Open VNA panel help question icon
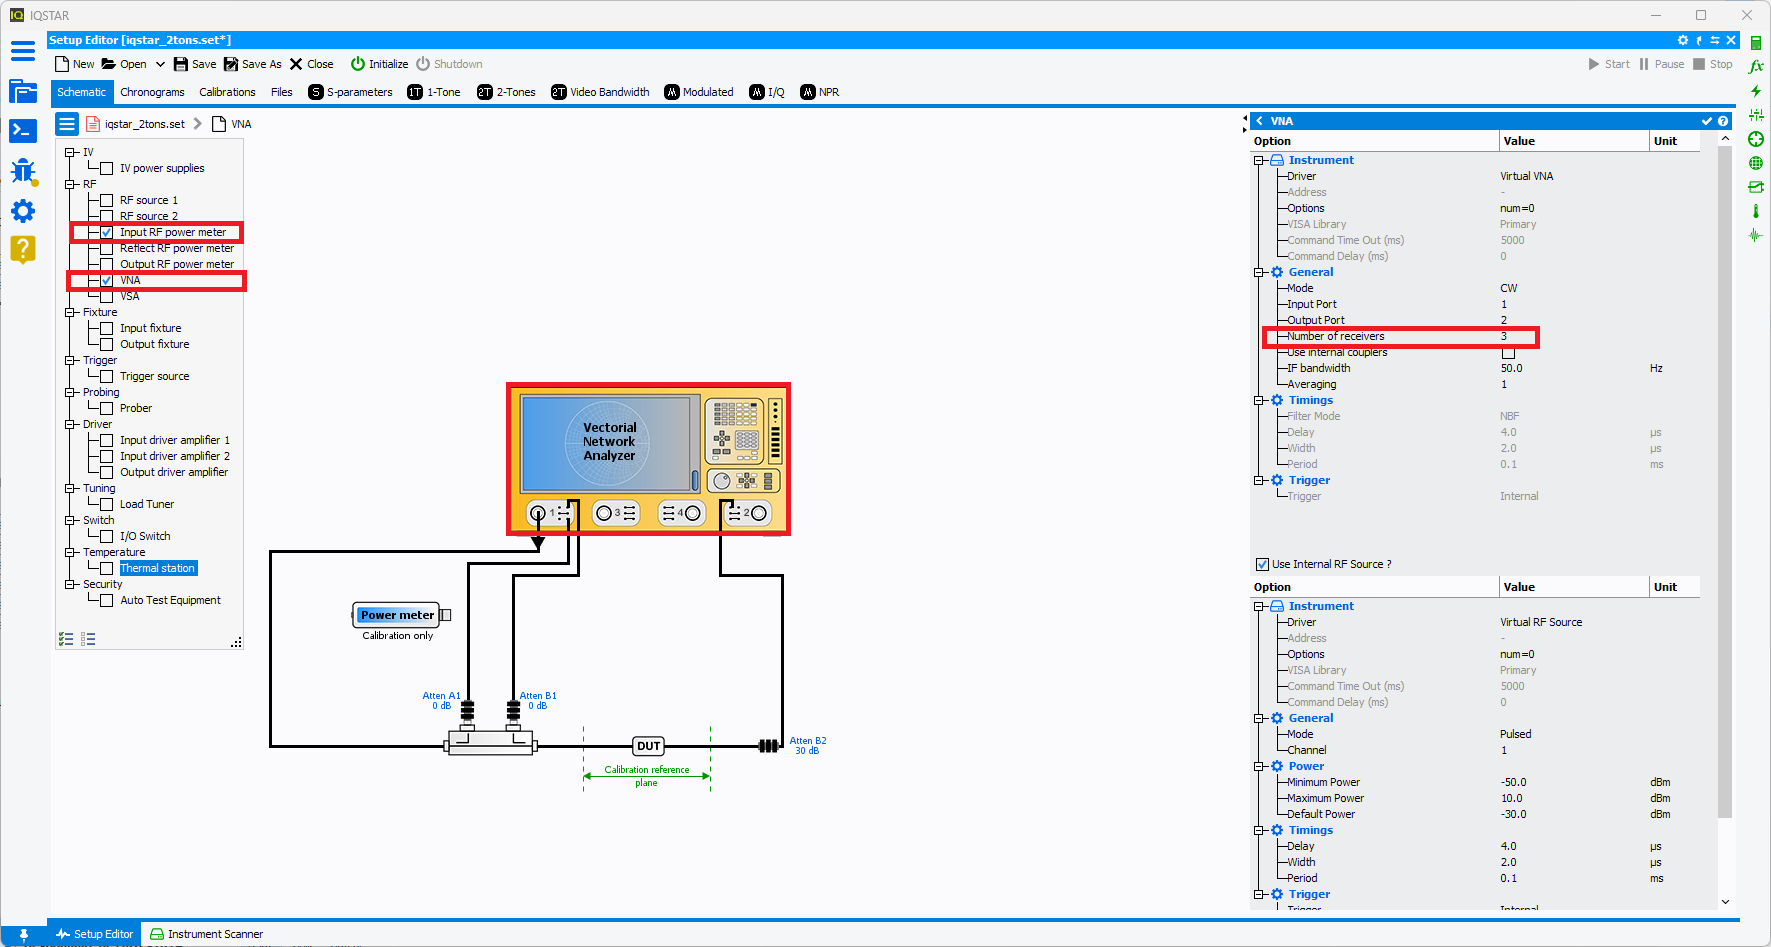This screenshot has width=1771, height=947. tap(1723, 121)
